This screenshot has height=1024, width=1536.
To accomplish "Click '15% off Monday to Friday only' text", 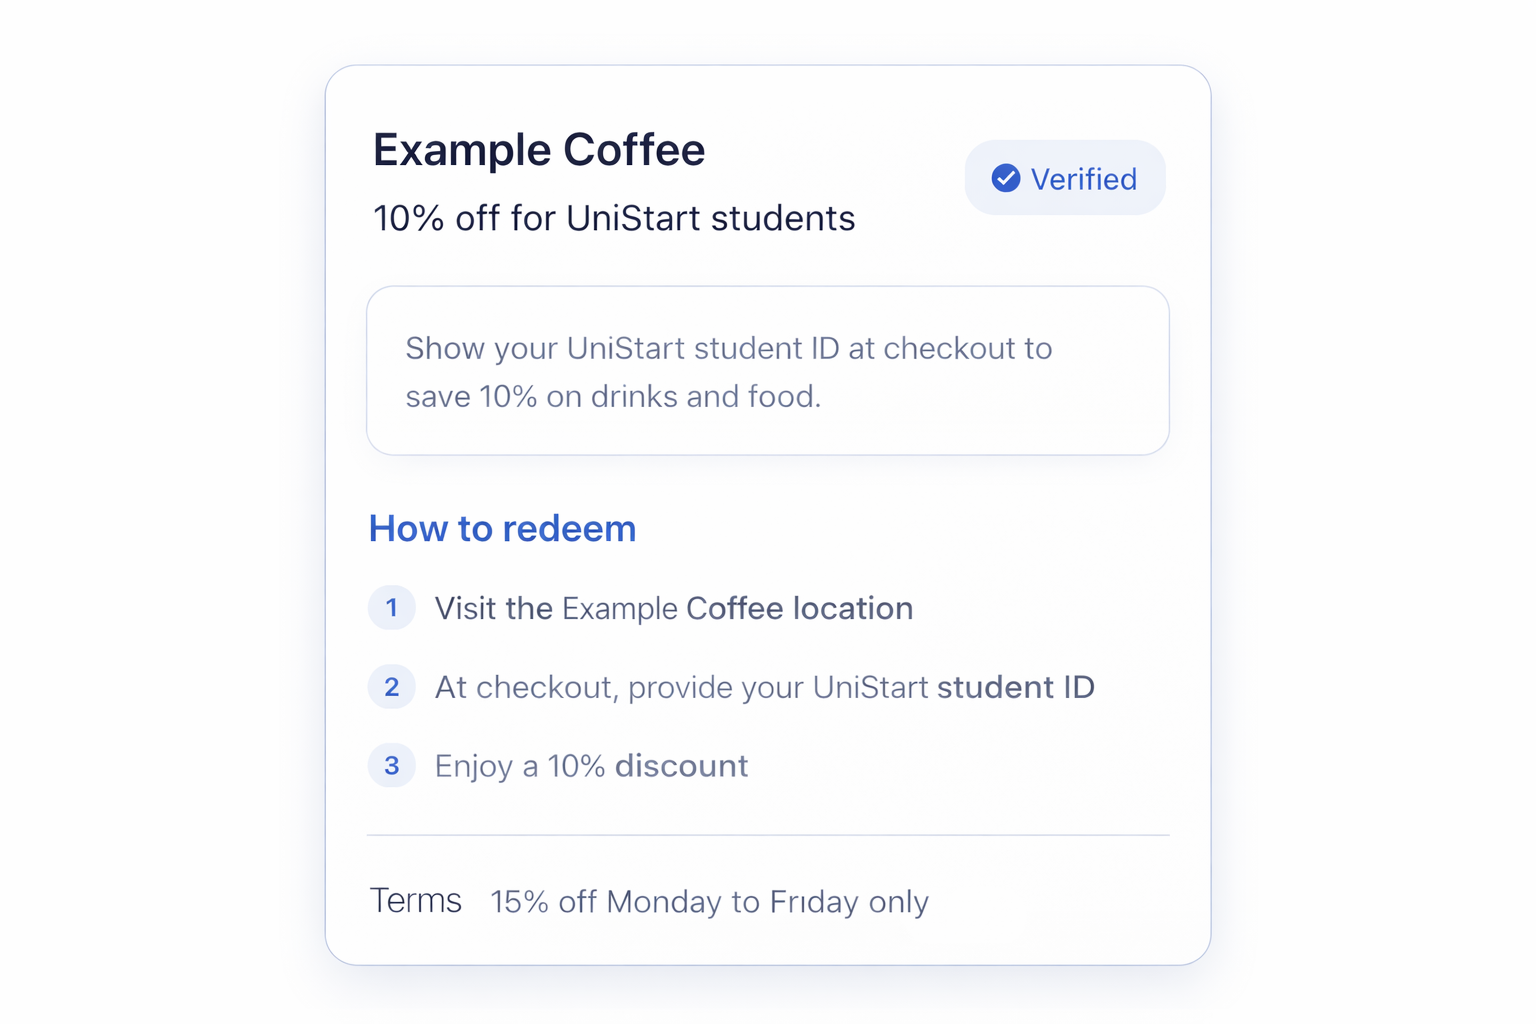I will [x=709, y=902].
